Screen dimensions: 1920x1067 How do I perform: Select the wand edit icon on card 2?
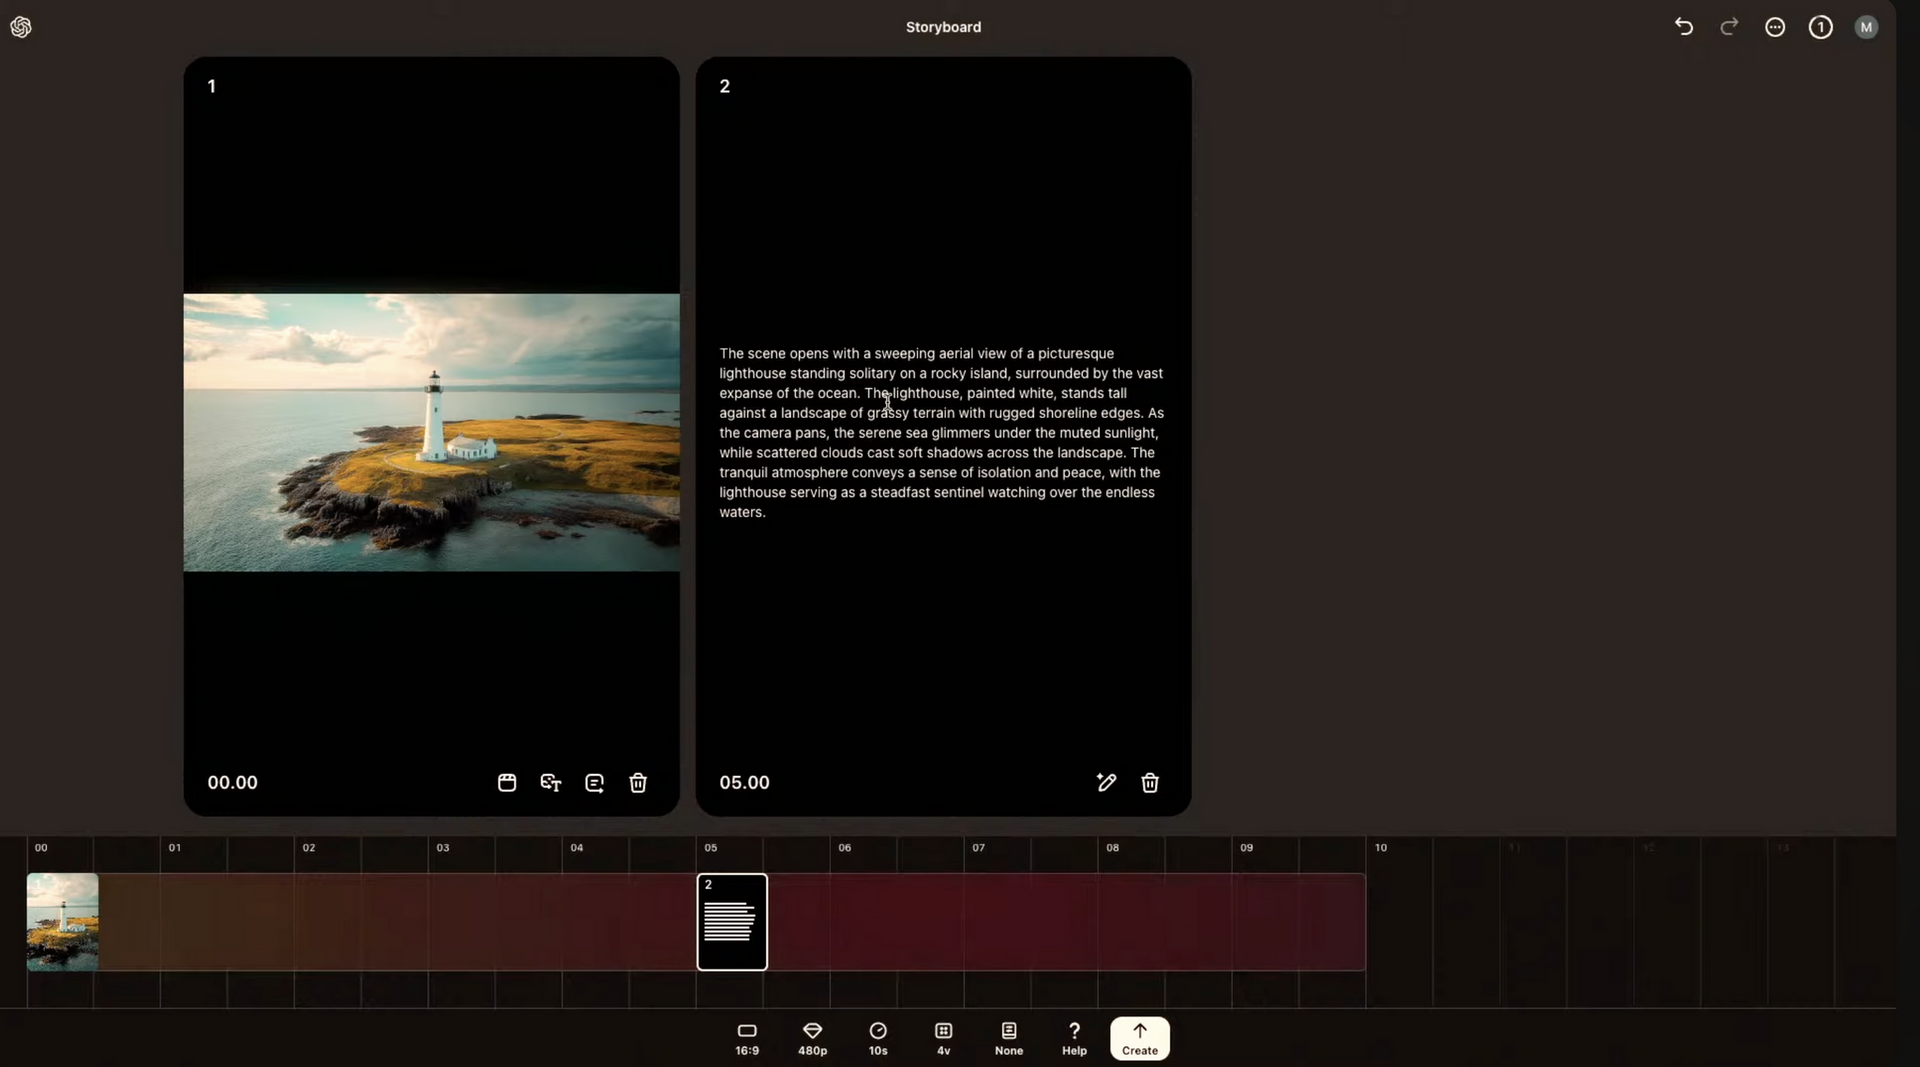(x=1106, y=783)
